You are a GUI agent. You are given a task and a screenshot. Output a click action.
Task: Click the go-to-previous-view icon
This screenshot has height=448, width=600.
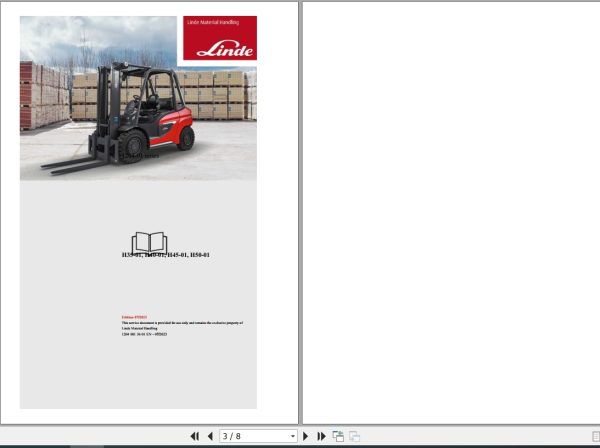pyautogui.click(x=338, y=436)
